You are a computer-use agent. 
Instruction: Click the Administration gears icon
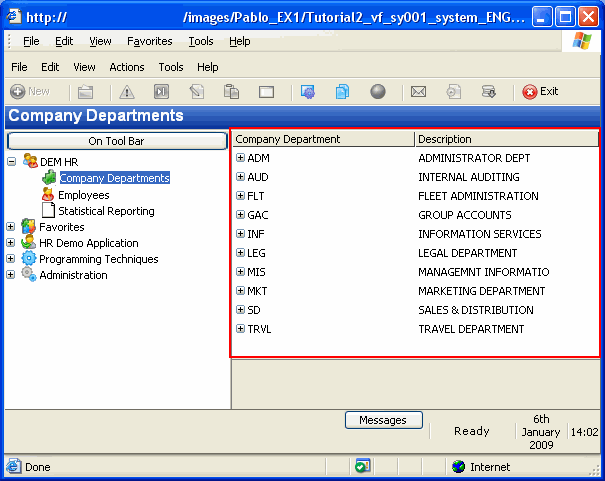pyautogui.click(x=29, y=274)
